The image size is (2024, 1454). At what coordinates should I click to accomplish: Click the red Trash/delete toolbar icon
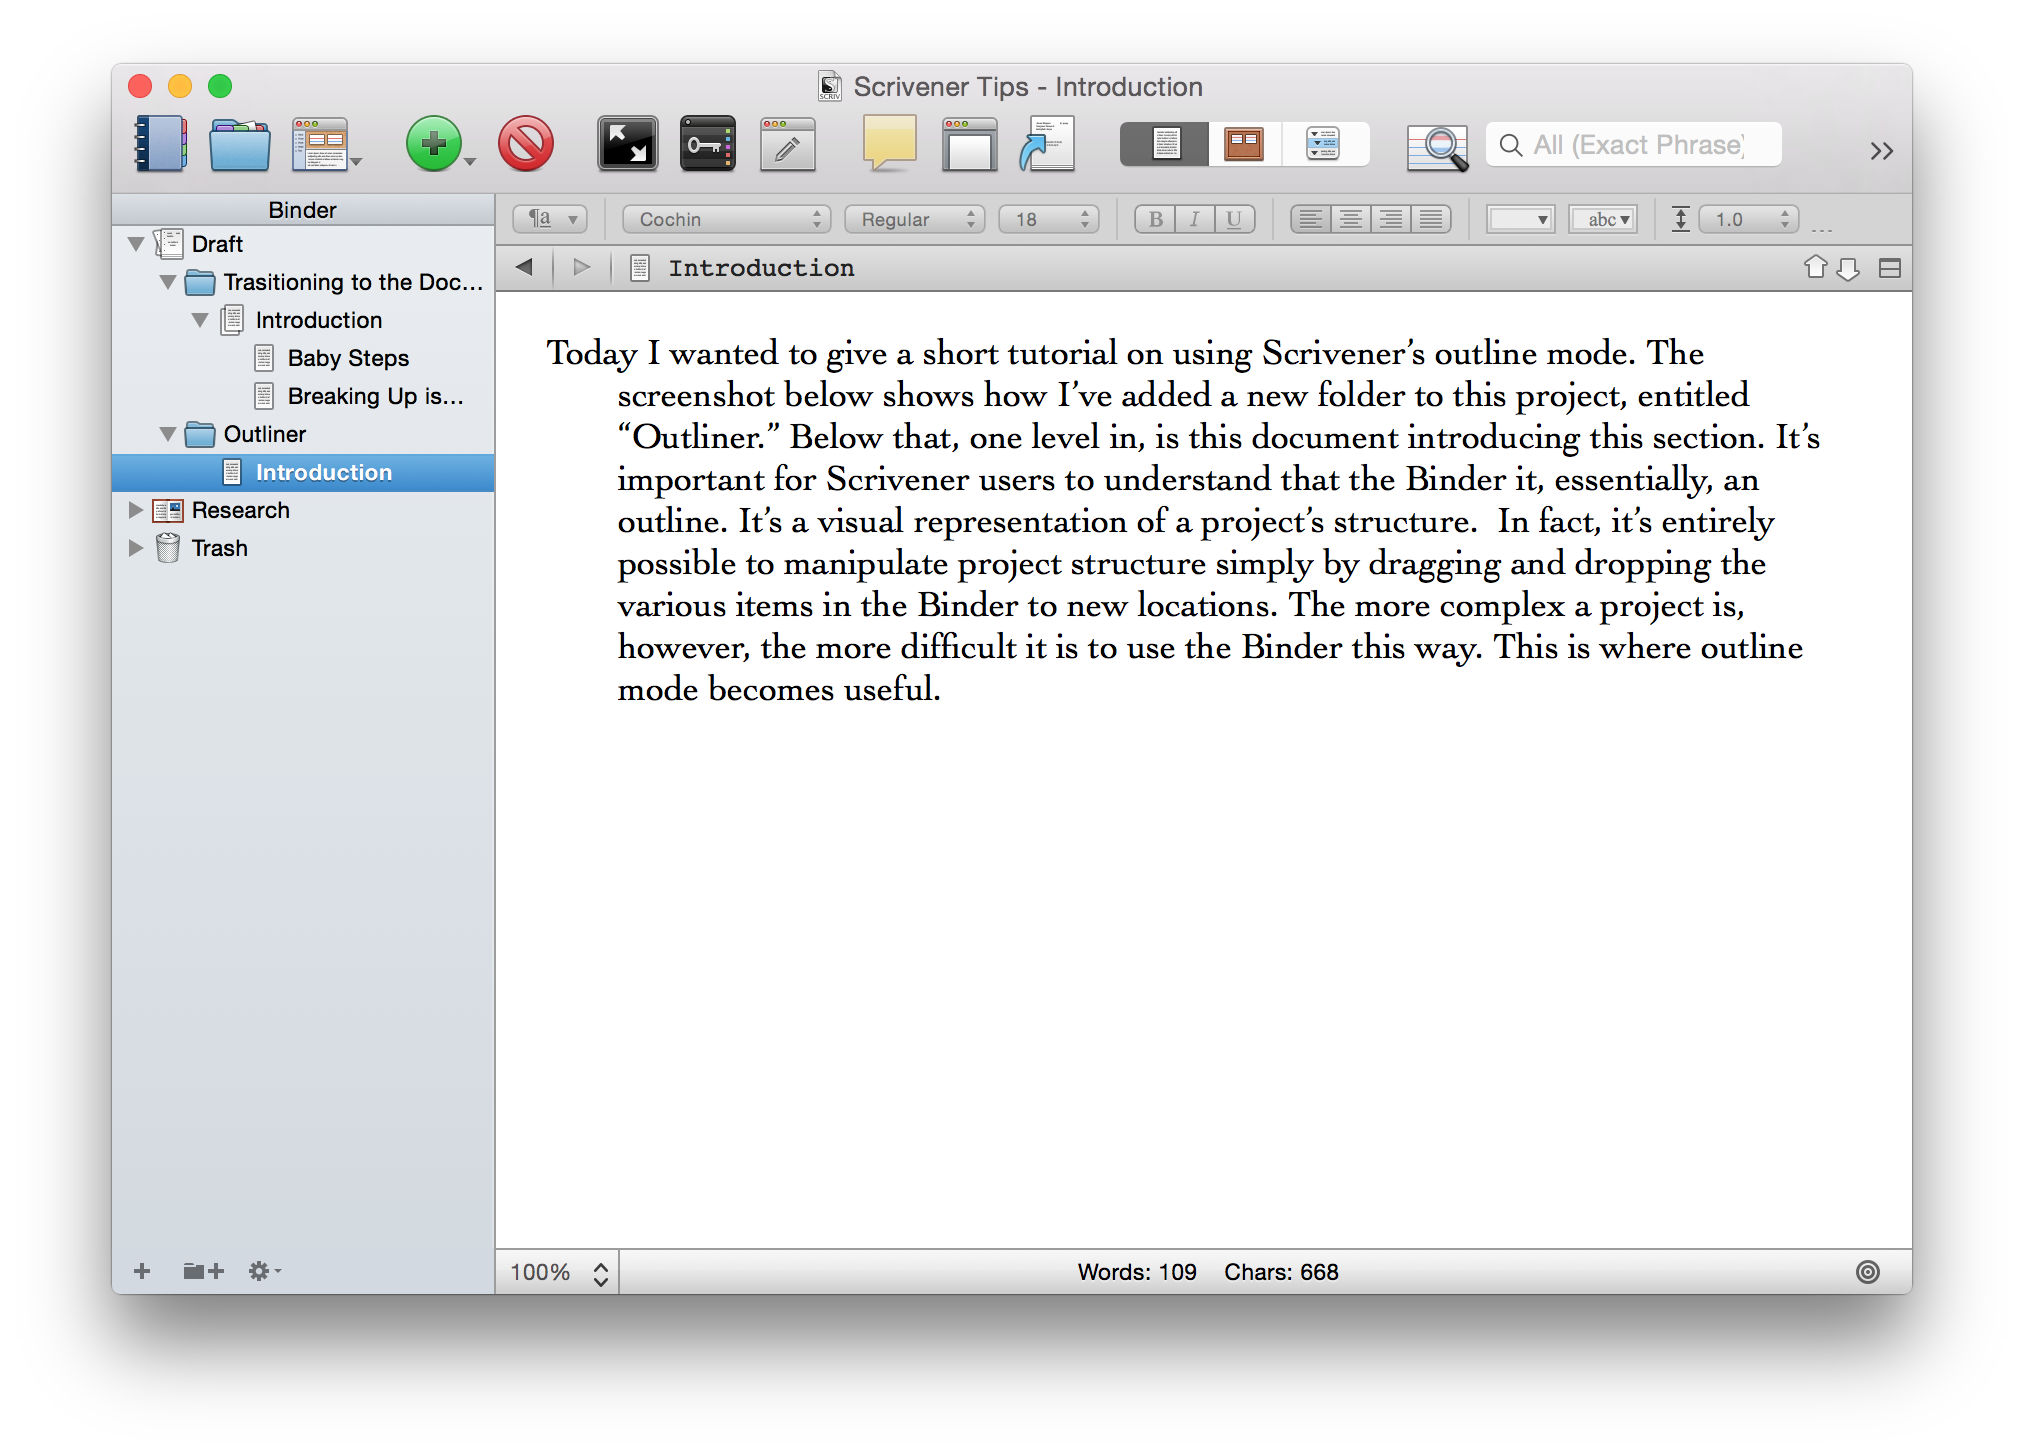526,145
